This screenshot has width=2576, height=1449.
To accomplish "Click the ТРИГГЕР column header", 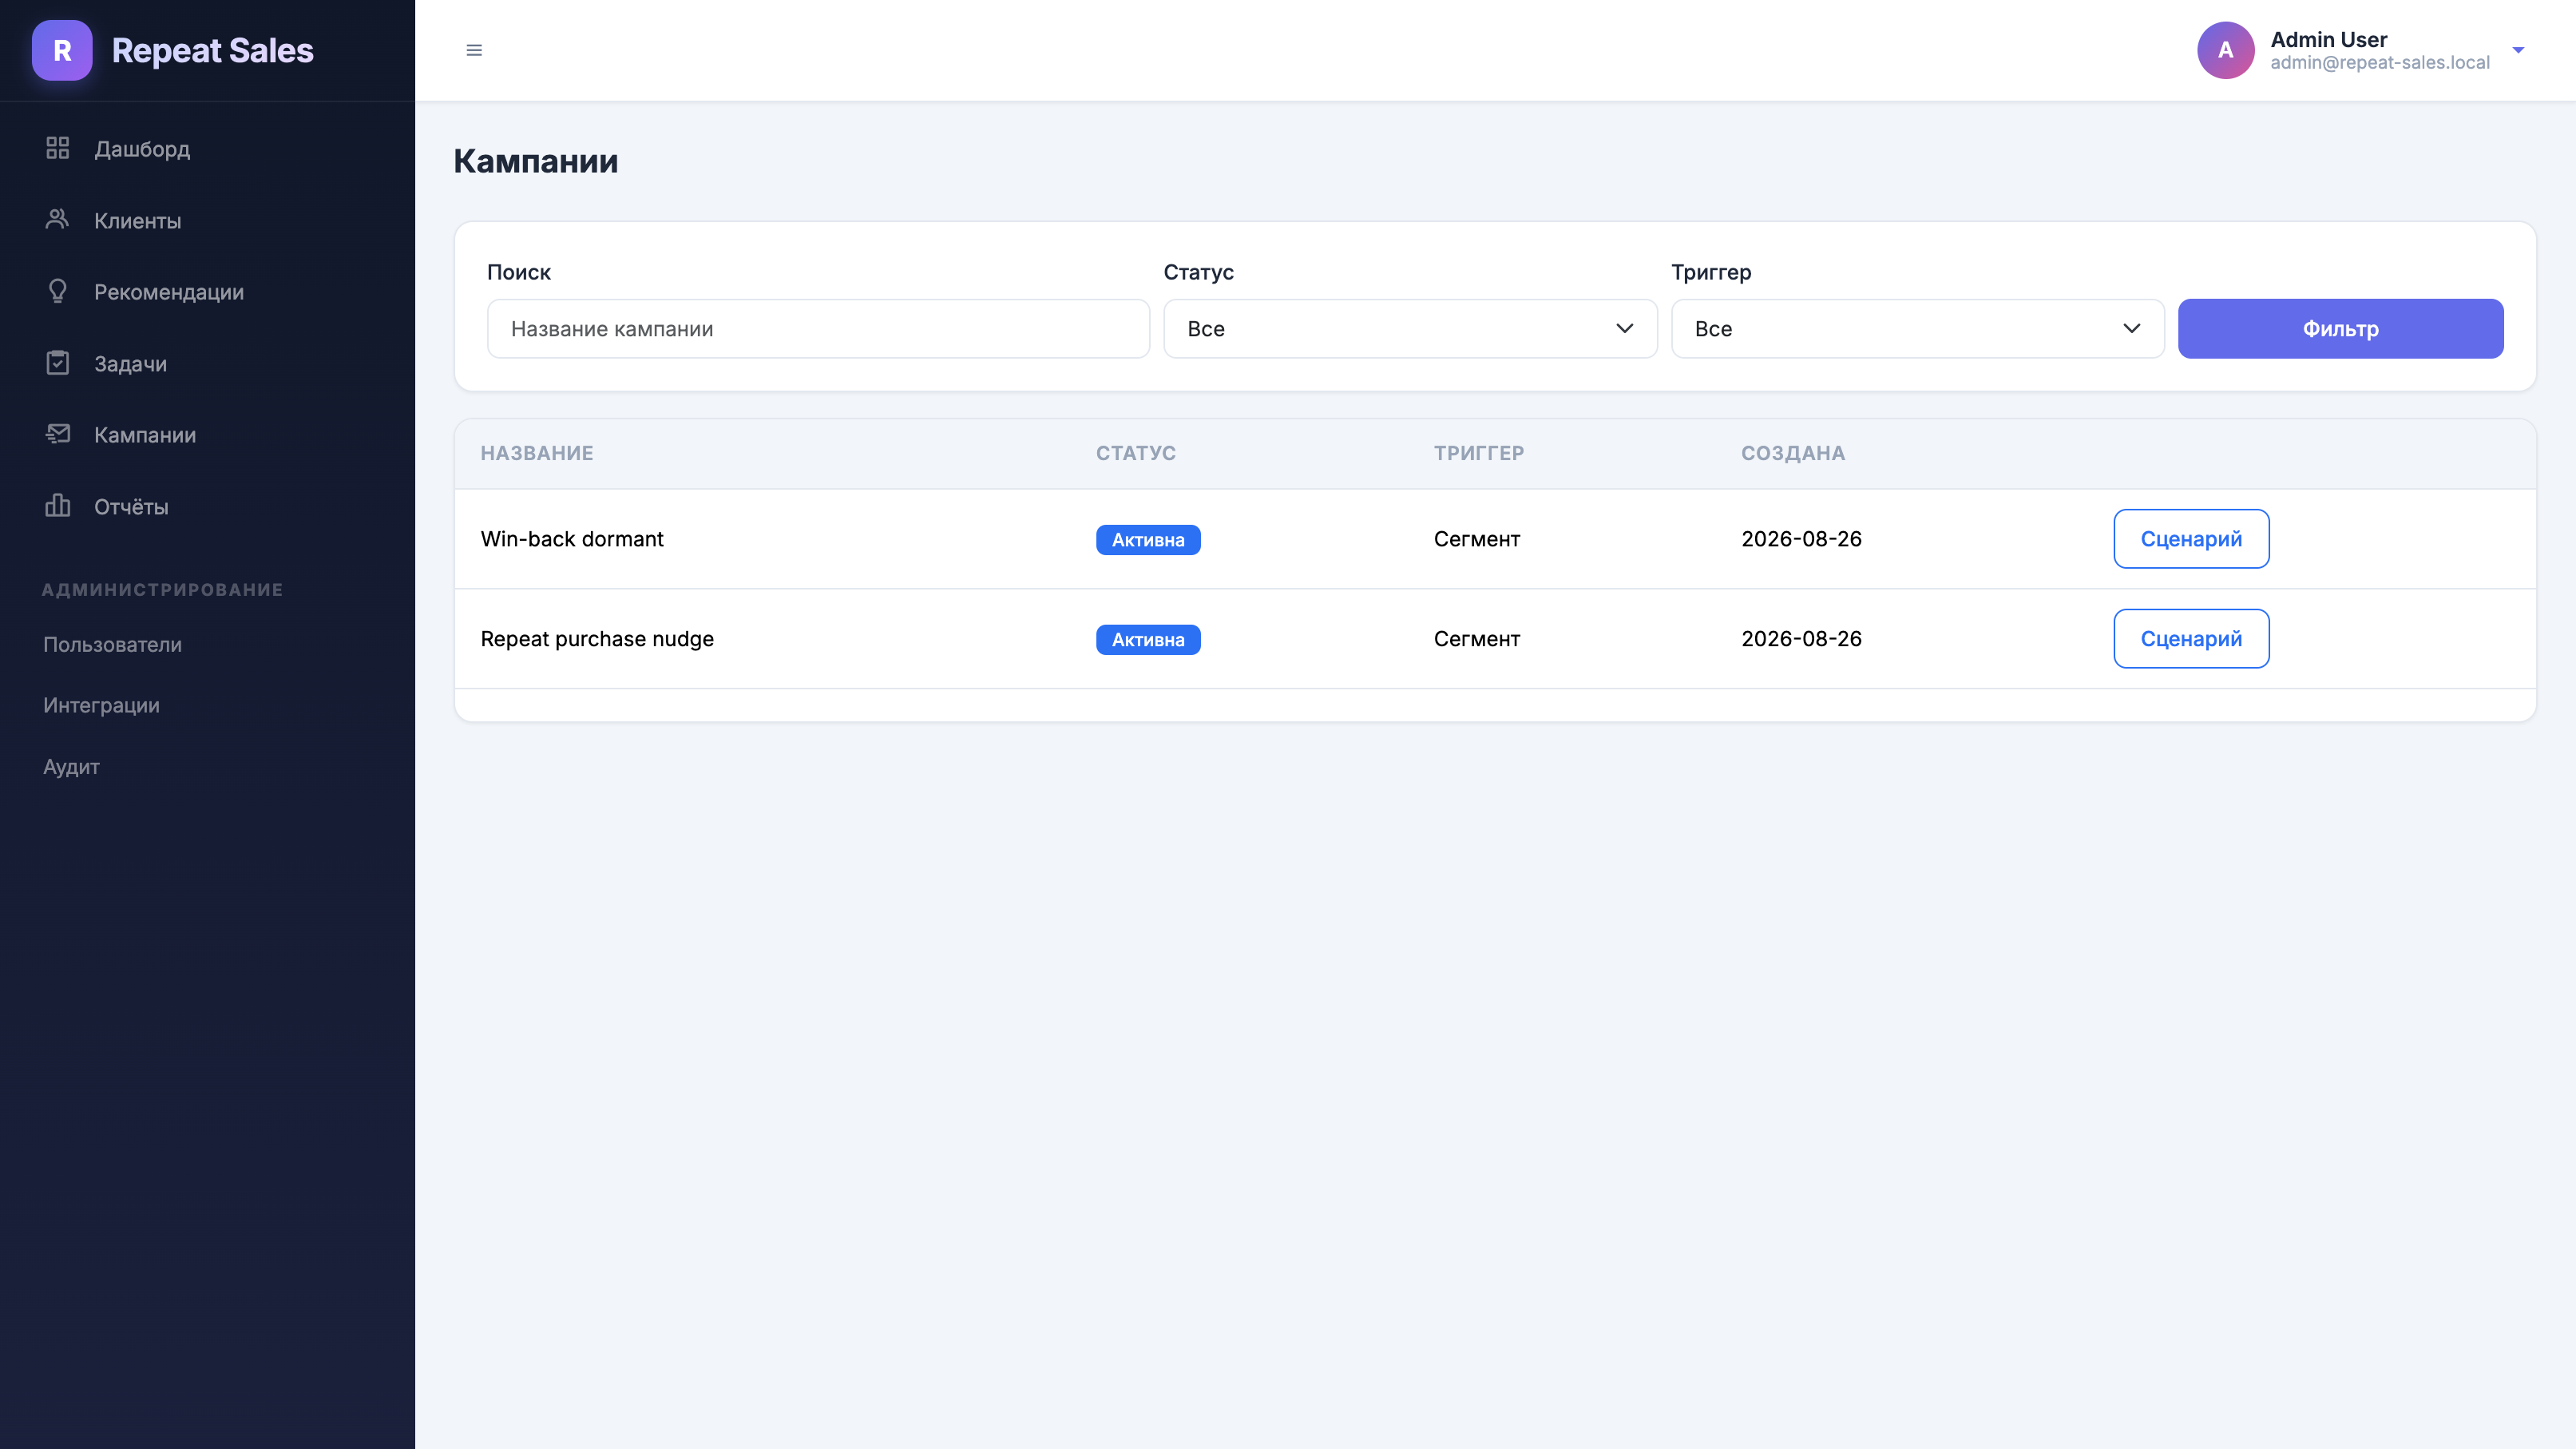I will pos(1479,453).
